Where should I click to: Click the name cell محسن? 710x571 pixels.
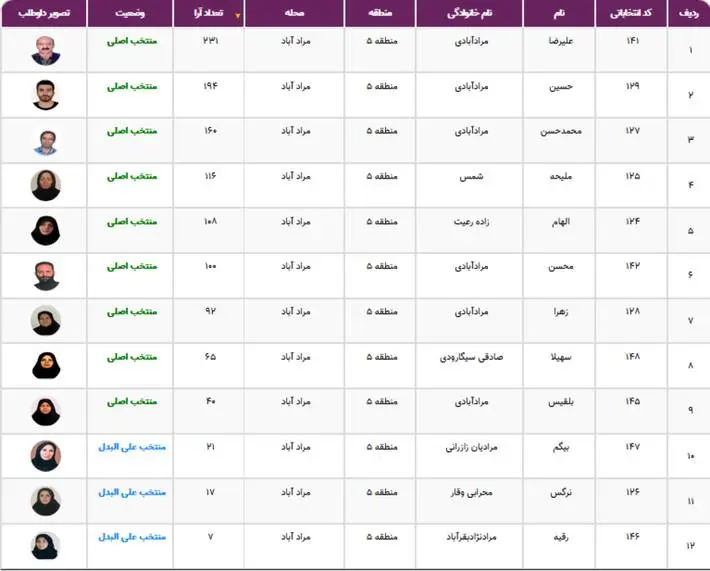coord(561,267)
